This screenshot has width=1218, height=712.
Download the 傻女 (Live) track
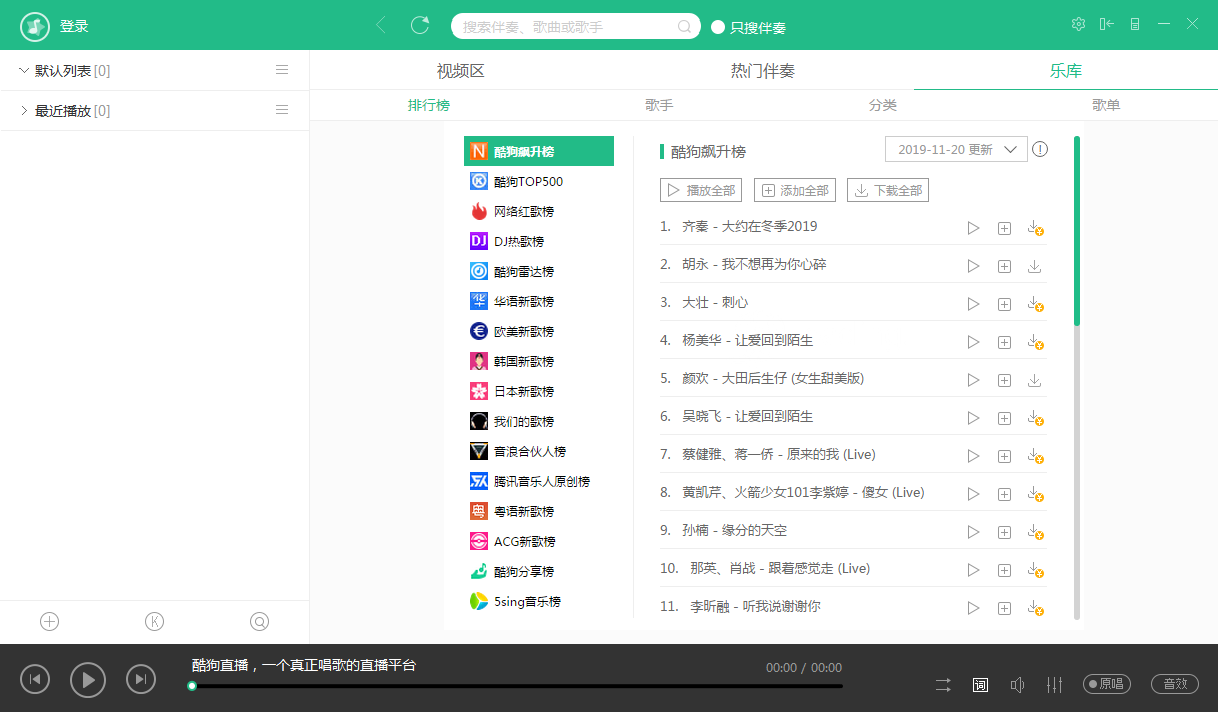[1035, 494]
